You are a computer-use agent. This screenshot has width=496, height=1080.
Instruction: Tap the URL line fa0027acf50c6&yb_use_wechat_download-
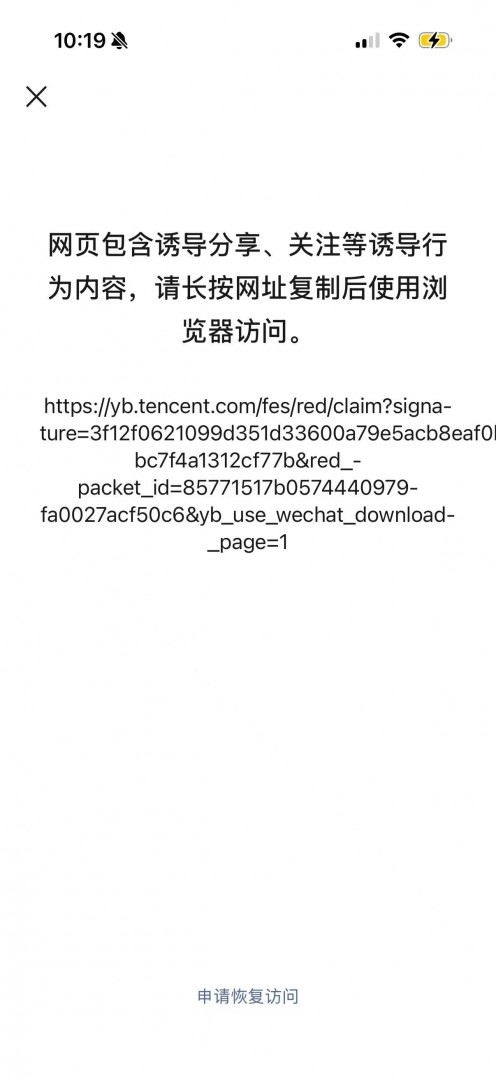click(248, 515)
